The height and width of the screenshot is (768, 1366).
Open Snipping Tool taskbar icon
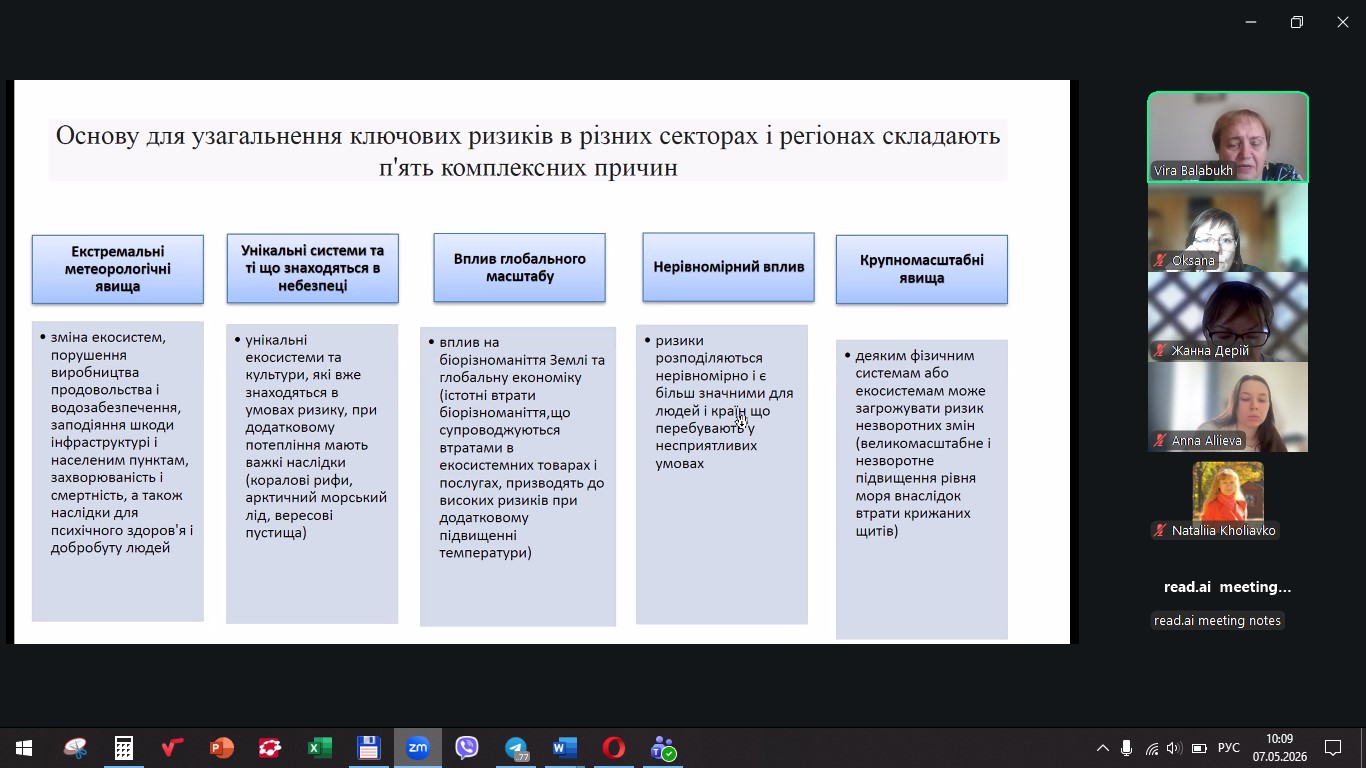pyautogui.click(x=75, y=748)
